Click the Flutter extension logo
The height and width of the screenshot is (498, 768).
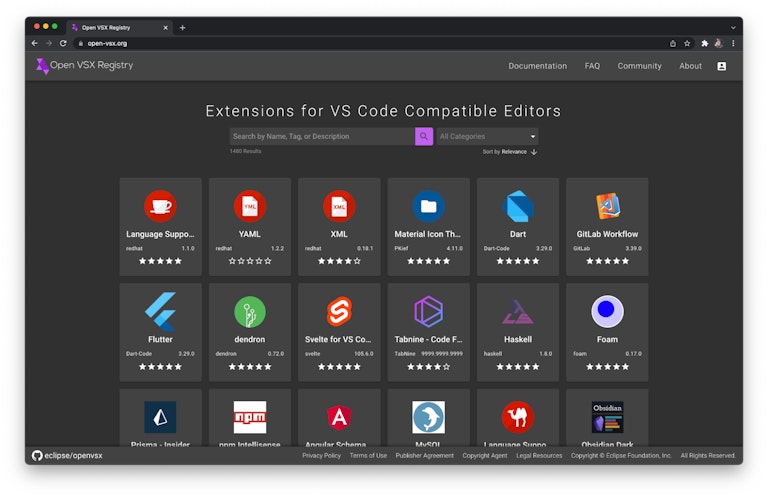160,311
